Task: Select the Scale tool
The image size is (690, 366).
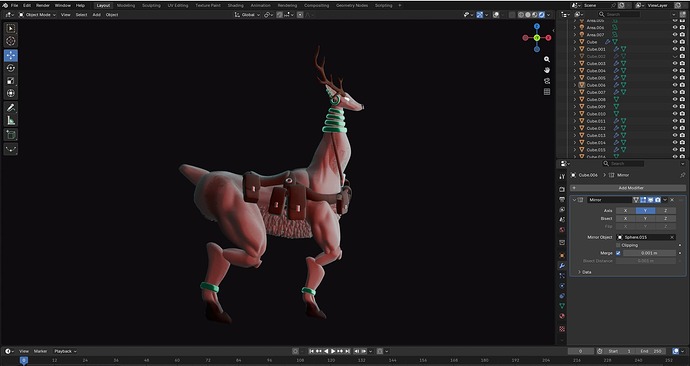Action: 11,81
